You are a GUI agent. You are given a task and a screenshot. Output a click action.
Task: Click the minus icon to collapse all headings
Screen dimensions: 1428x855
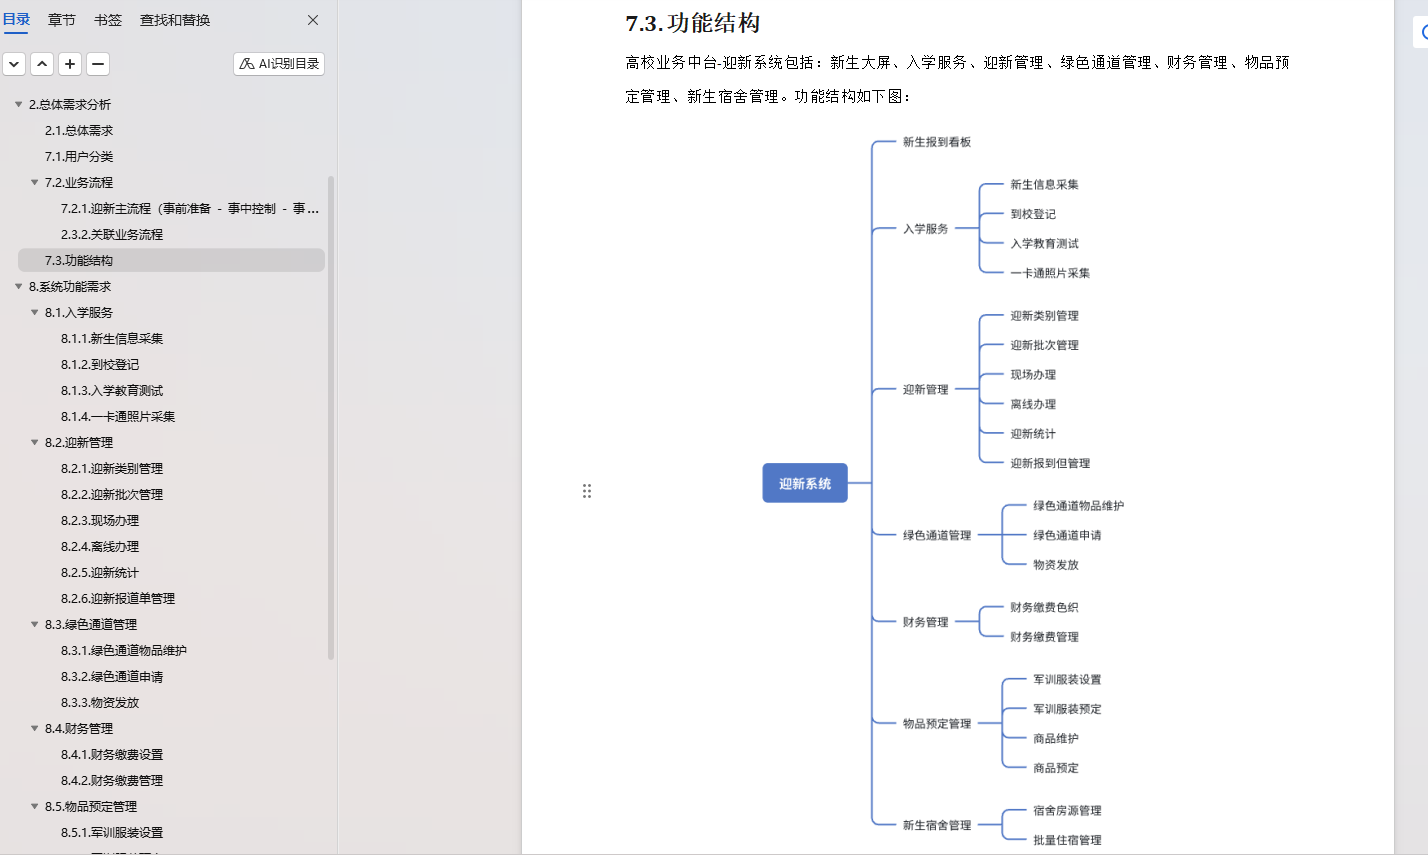[x=97, y=63]
